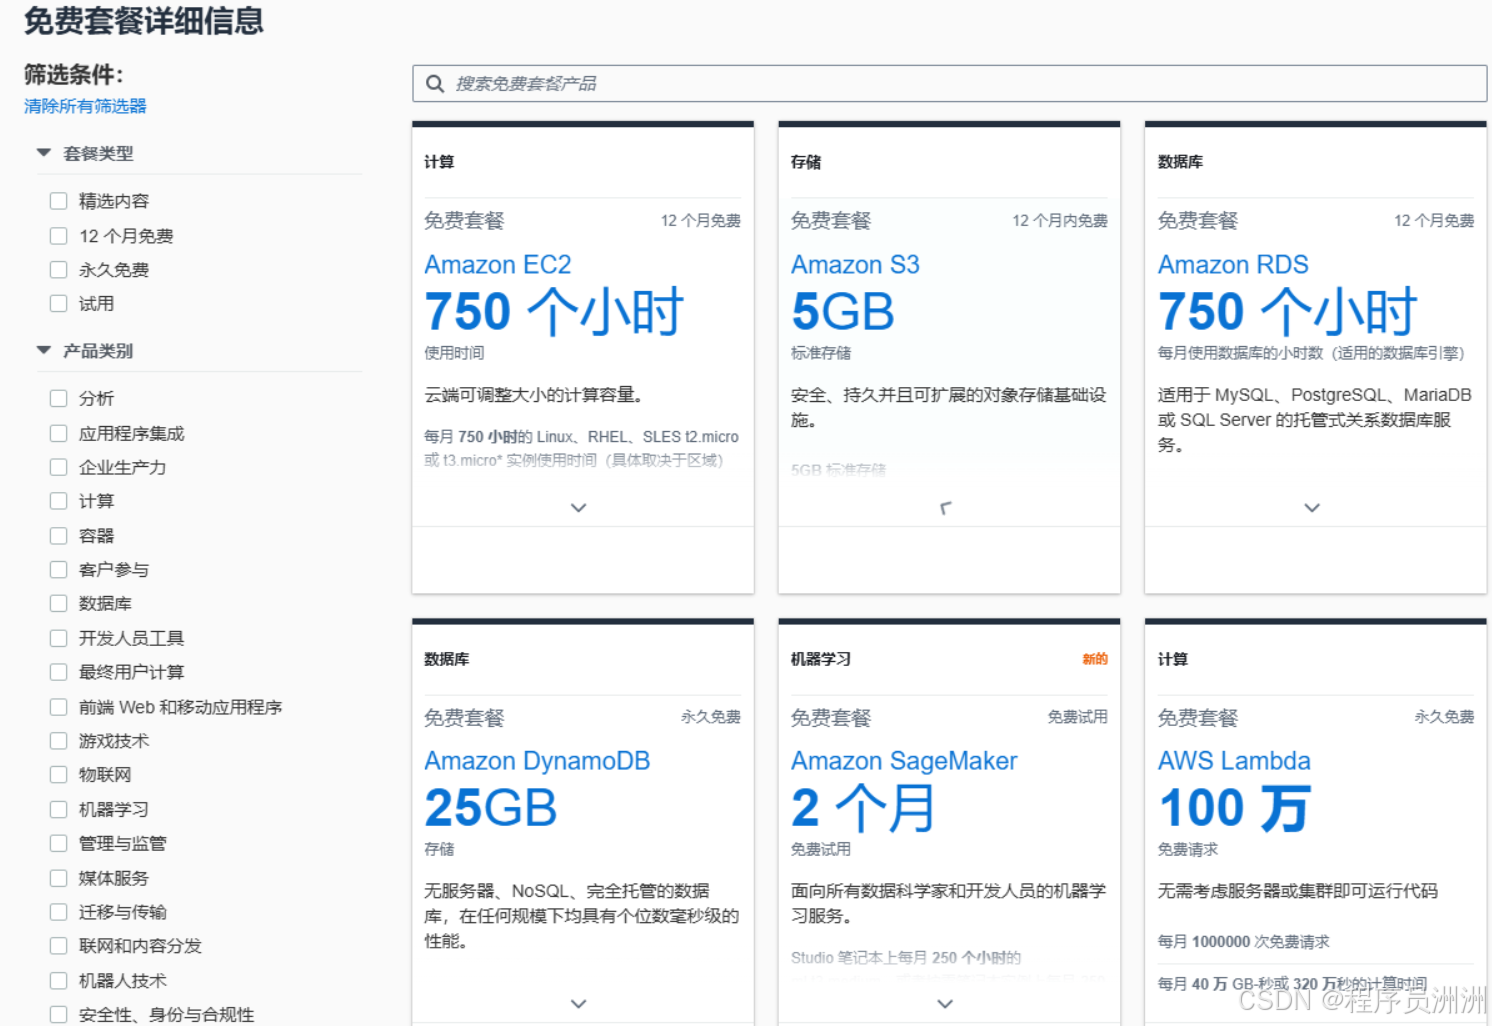Viewport: 1492px width, 1026px height.
Task: Click the SageMaker "2 个月" headline
Action: click(x=863, y=808)
